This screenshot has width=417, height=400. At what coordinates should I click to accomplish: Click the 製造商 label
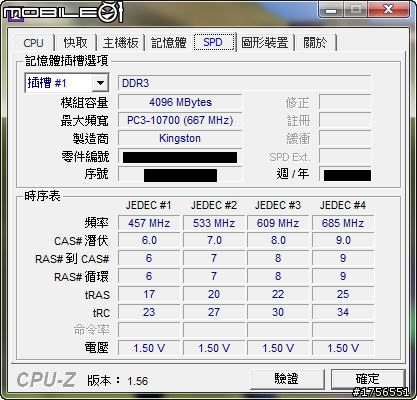tap(91, 139)
